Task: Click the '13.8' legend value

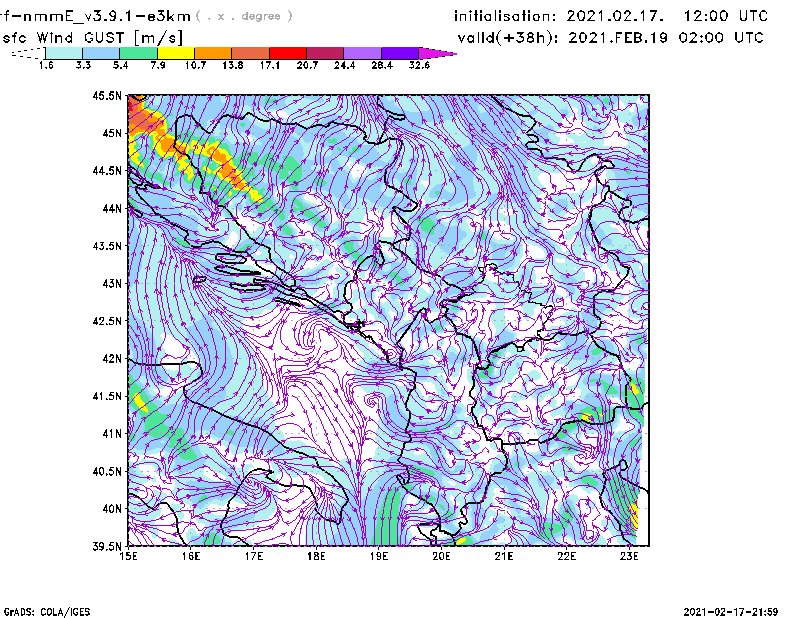Action: 233,65
